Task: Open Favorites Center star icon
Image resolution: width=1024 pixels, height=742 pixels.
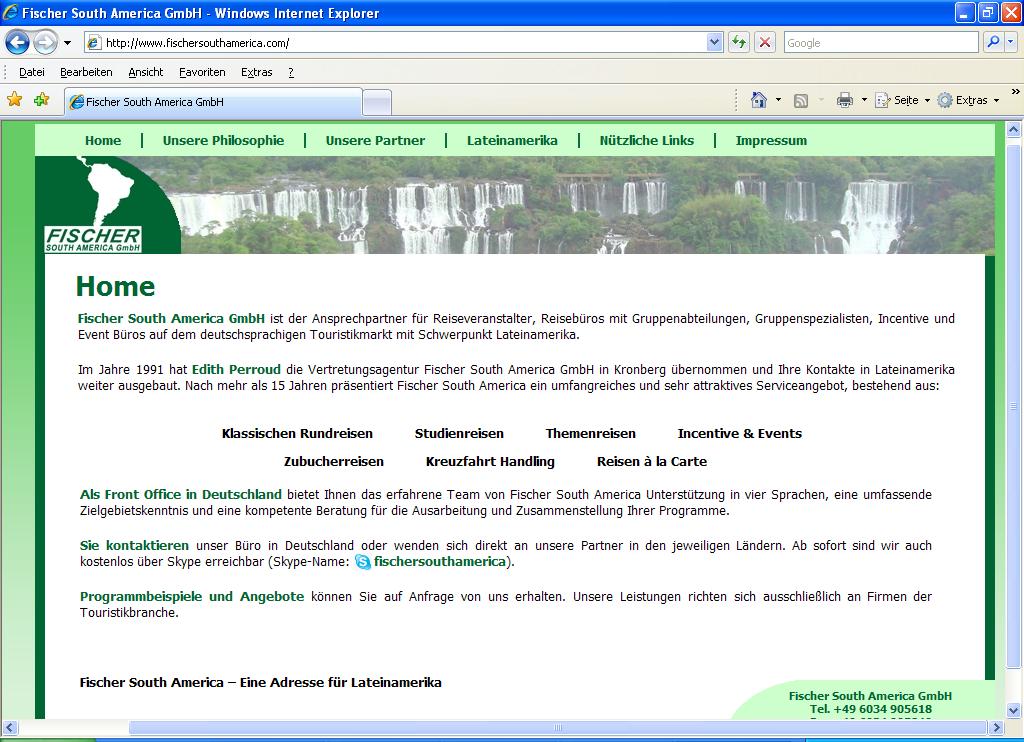Action: pos(14,100)
